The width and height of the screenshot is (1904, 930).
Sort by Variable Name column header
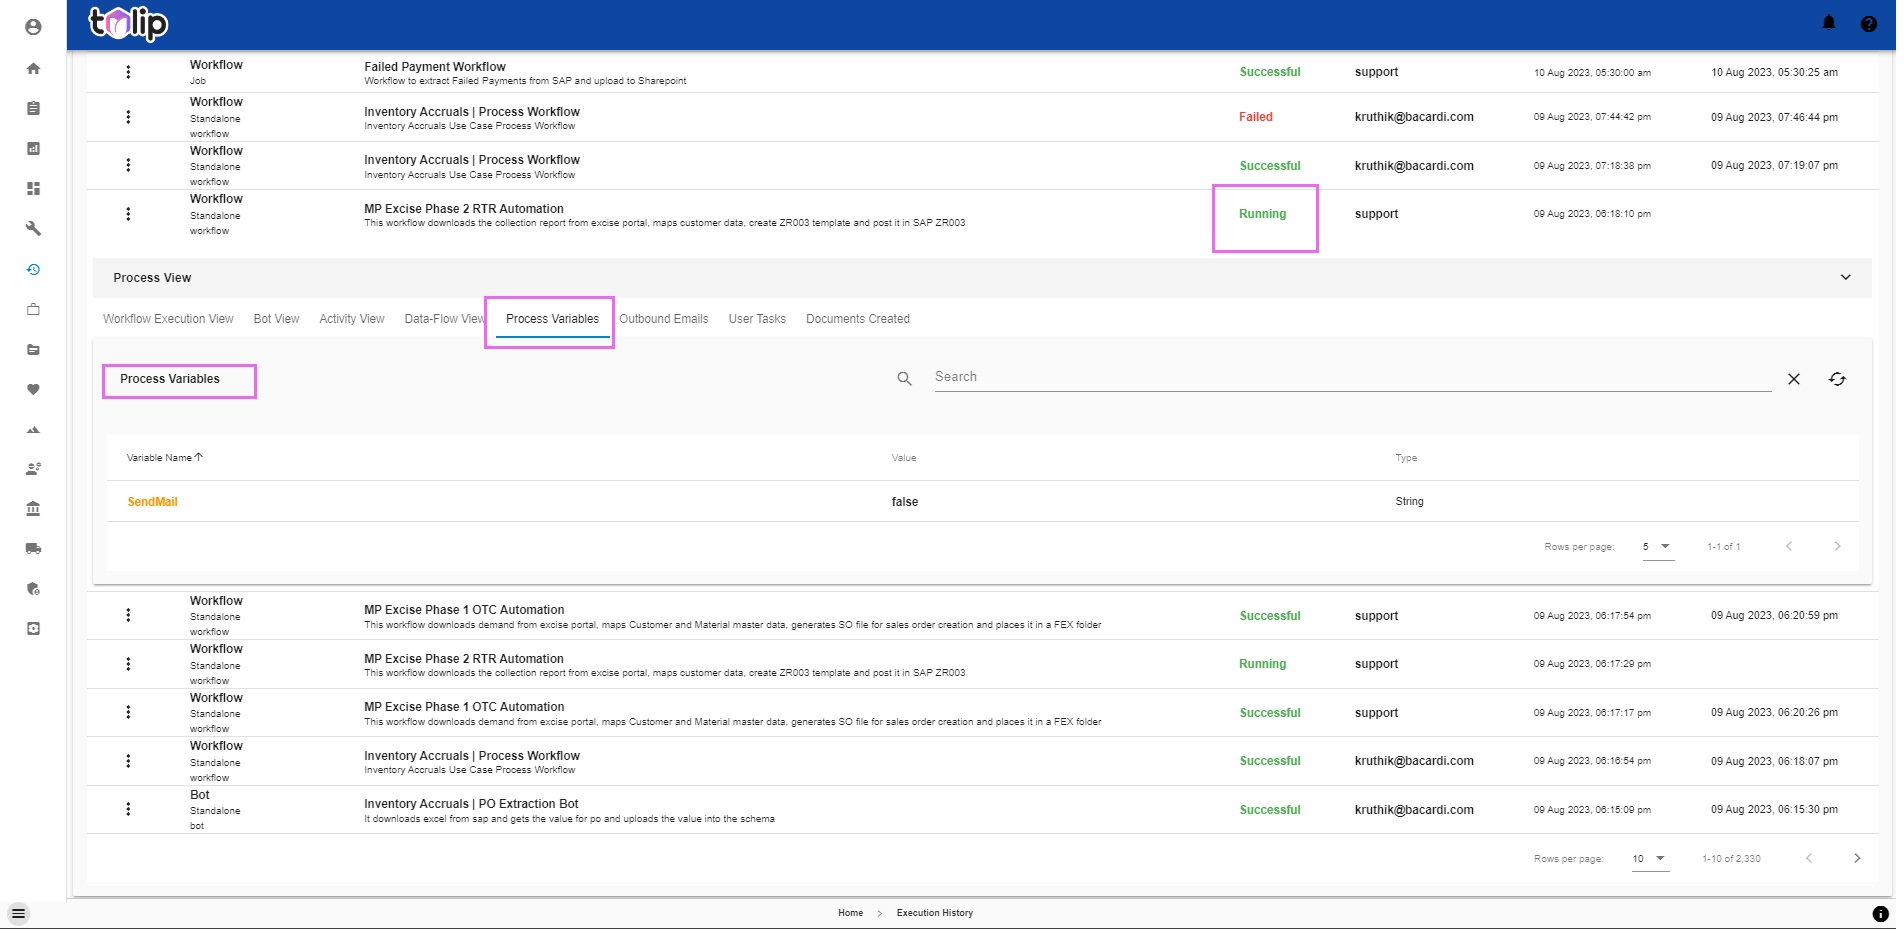click(164, 457)
